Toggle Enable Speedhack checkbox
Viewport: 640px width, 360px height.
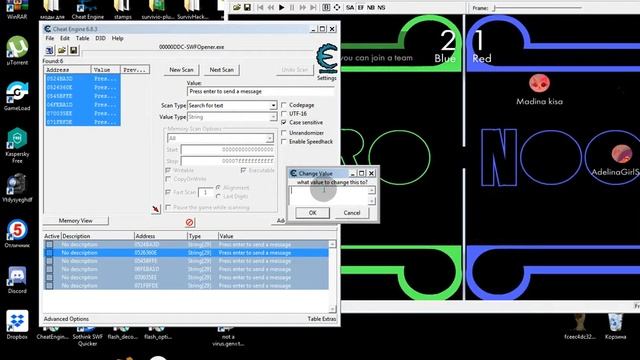click(x=284, y=142)
